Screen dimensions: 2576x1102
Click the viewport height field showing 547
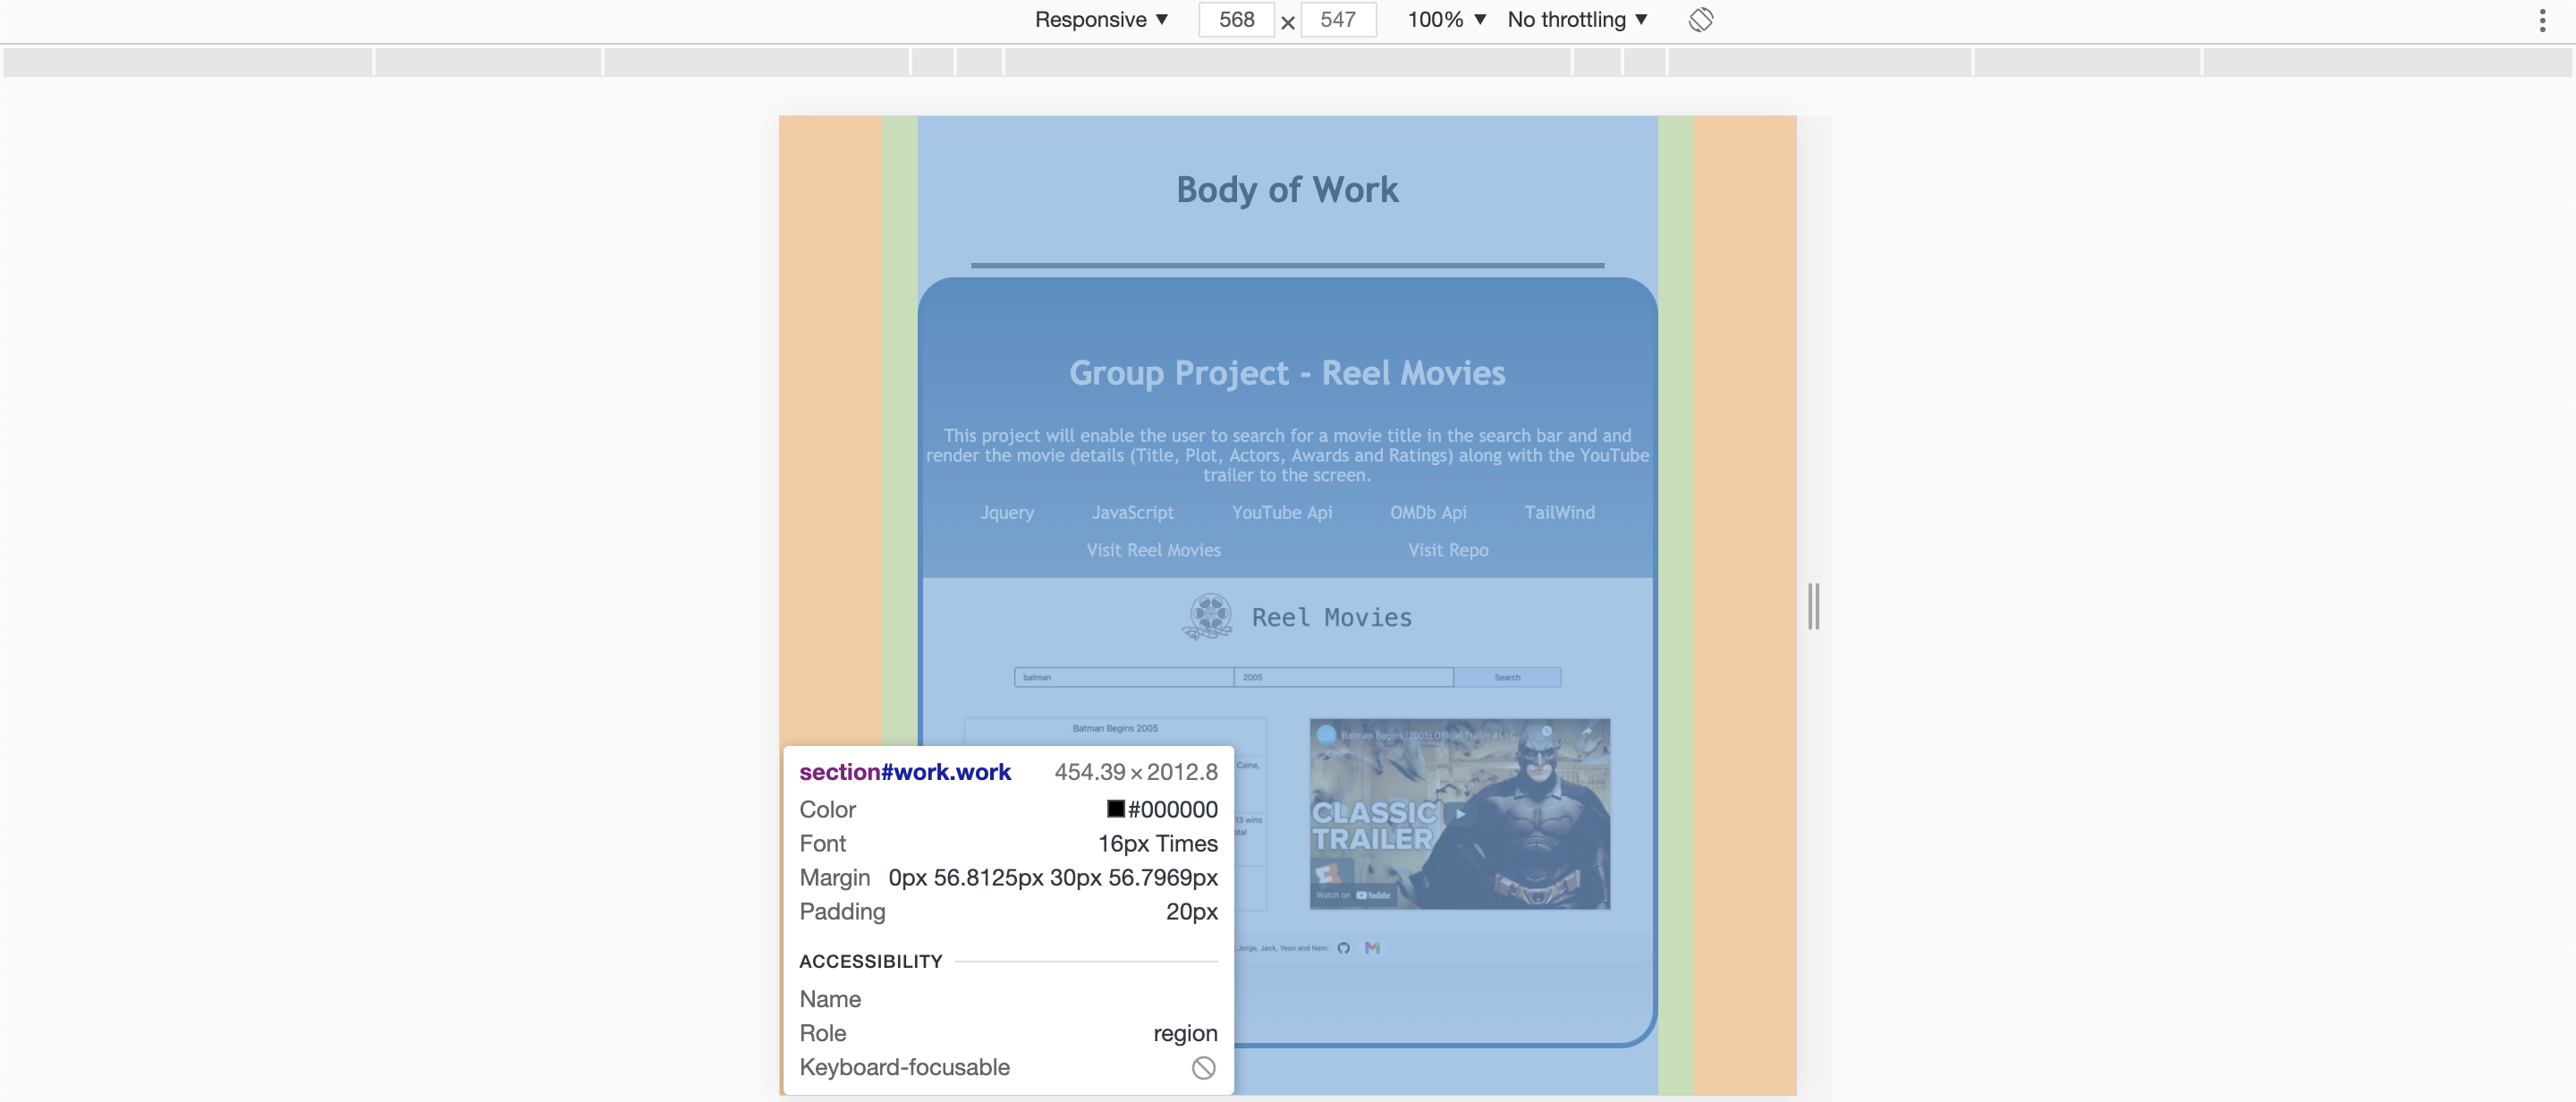tap(1337, 20)
